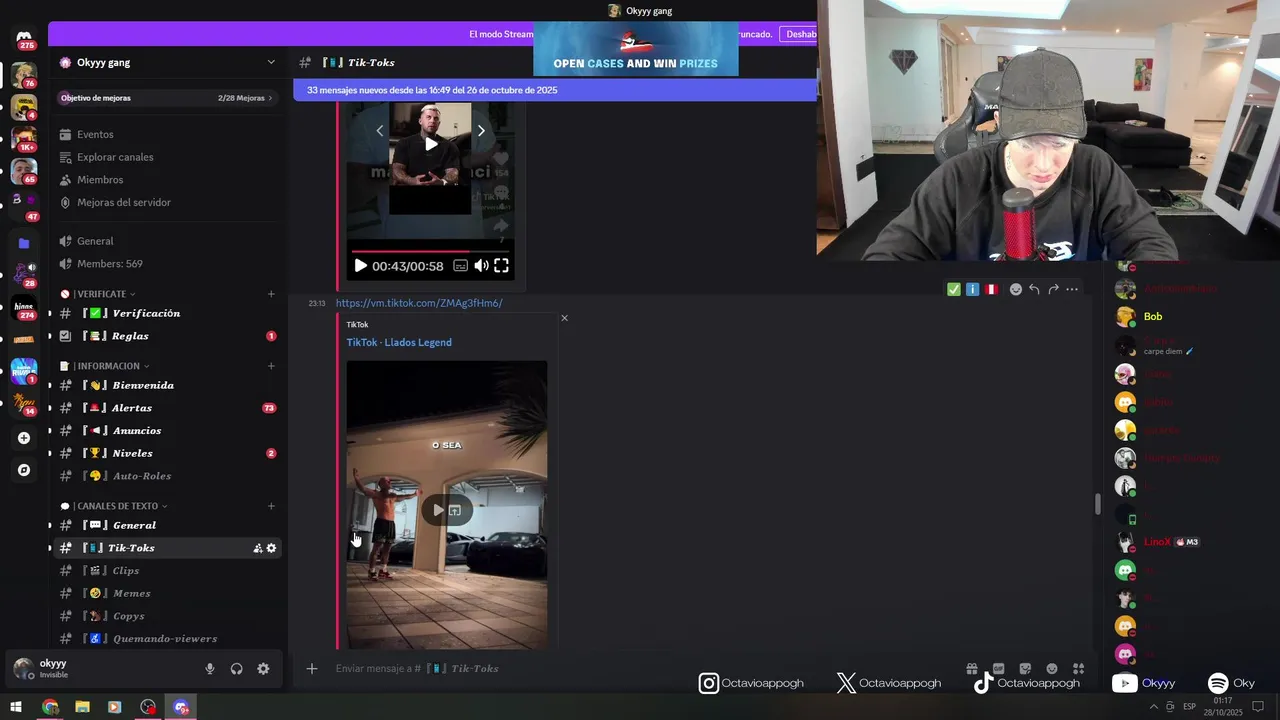Add channel to VERIFICATE category

(271, 294)
